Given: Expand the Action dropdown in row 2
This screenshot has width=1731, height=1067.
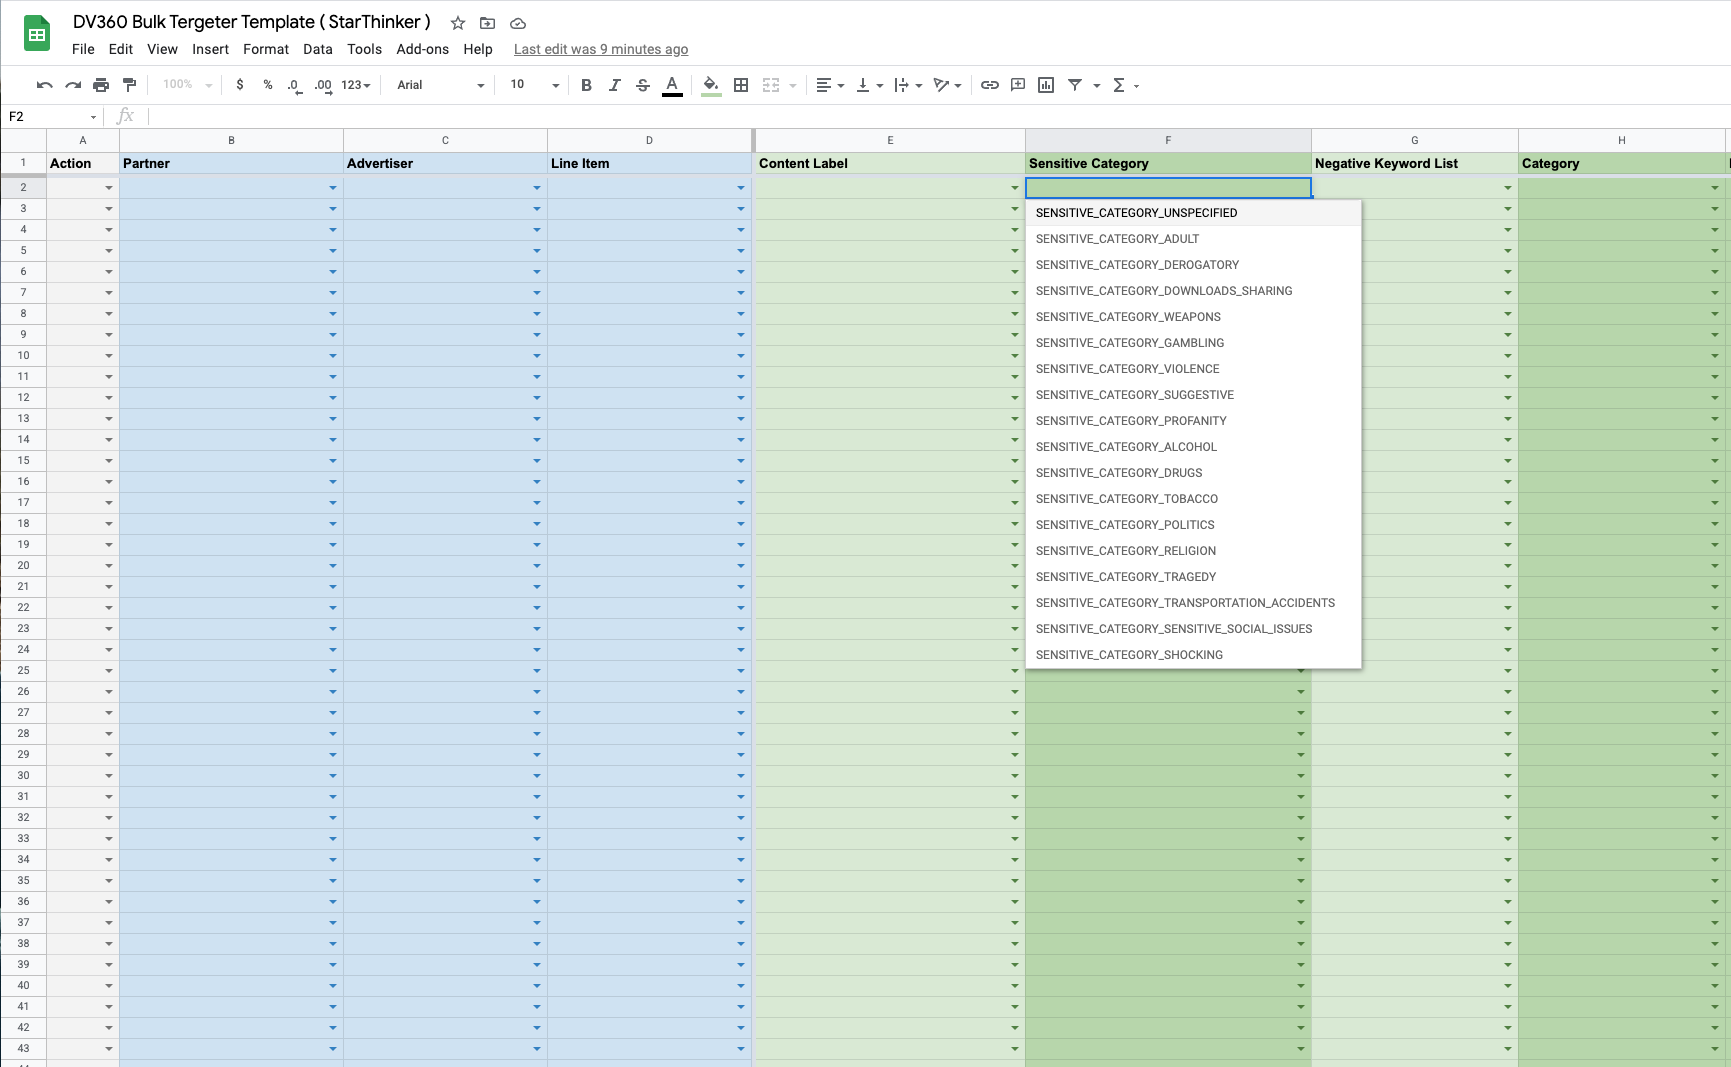Looking at the screenshot, I should (x=109, y=188).
